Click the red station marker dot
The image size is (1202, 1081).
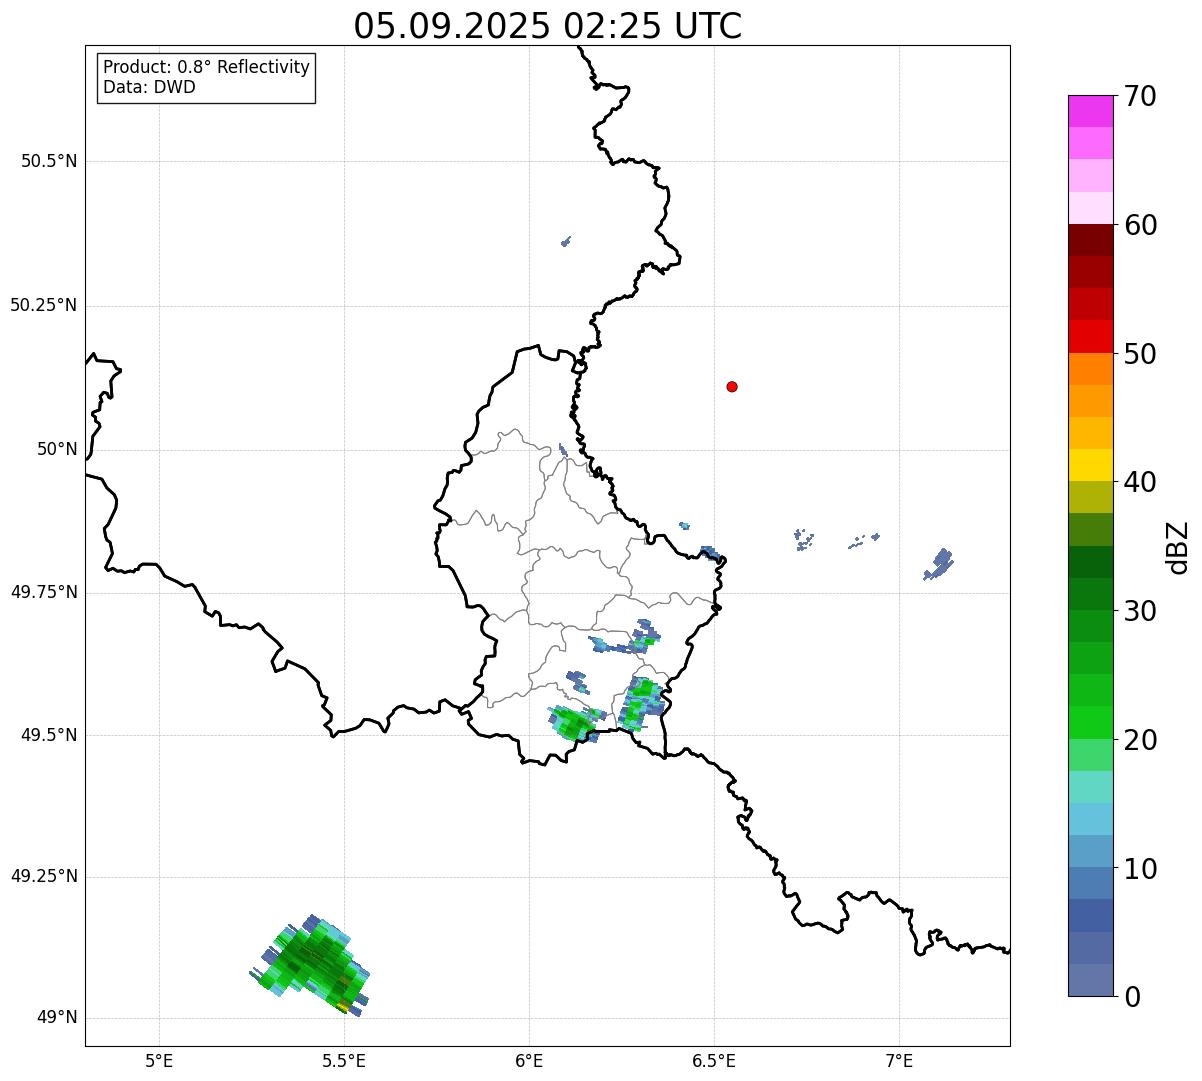(732, 387)
